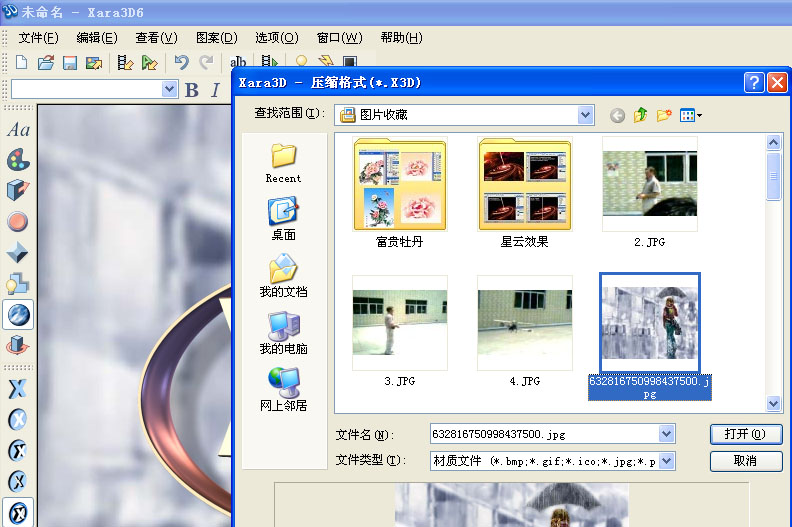This screenshot has height=527, width=792.
Task: Select the red sphere button designs tool
Action: (18, 222)
